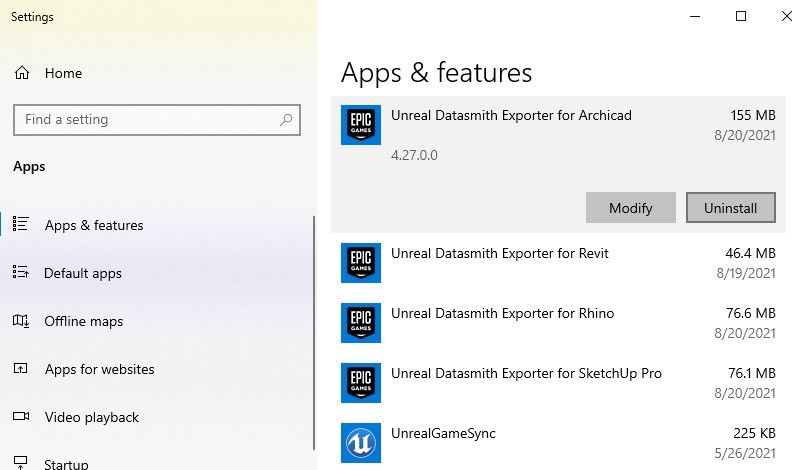The height and width of the screenshot is (470, 805).
Task: Click the Epic Games icon beside SketchUp Pro exporter
Action: [360, 383]
